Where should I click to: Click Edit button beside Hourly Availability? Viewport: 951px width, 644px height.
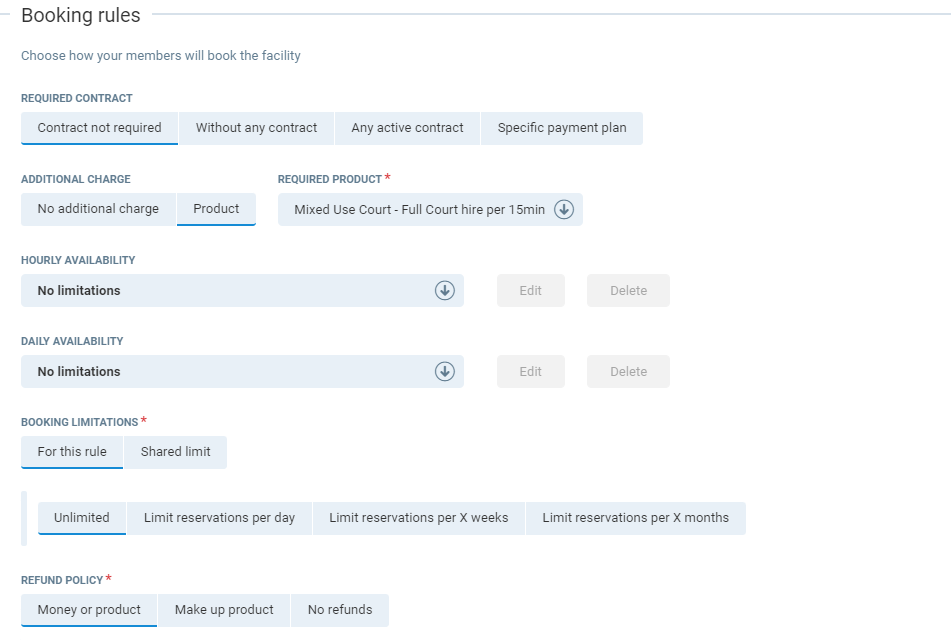coord(530,291)
